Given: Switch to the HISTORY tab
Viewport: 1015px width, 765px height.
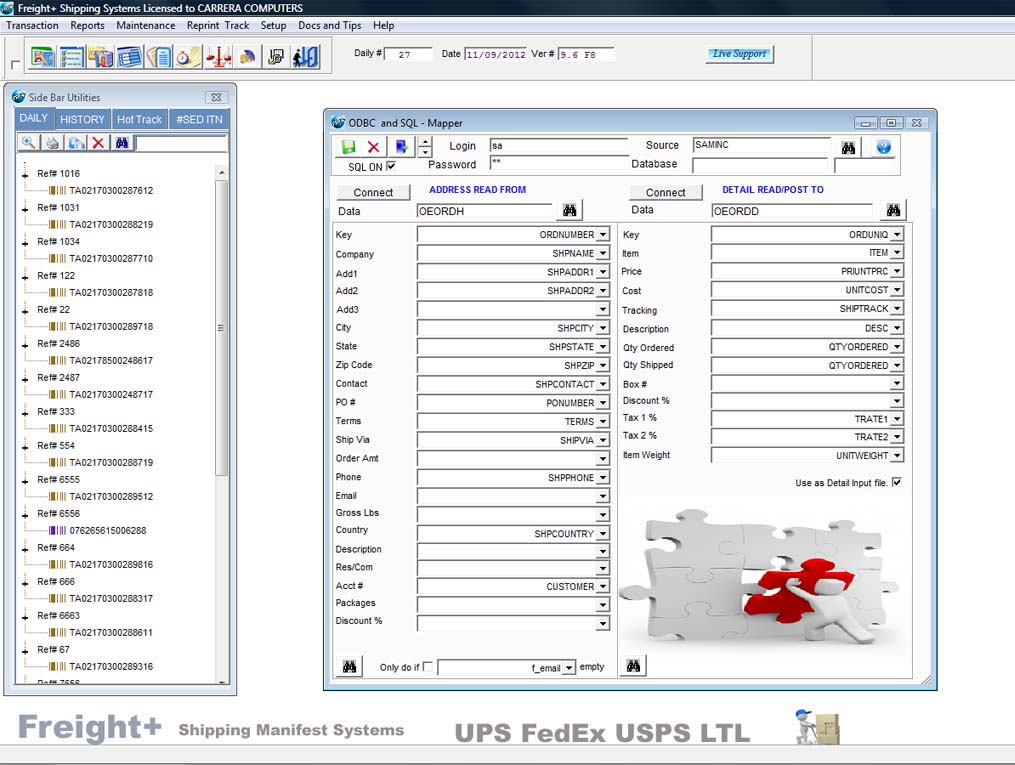Looking at the screenshot, I should pos(82,120).
